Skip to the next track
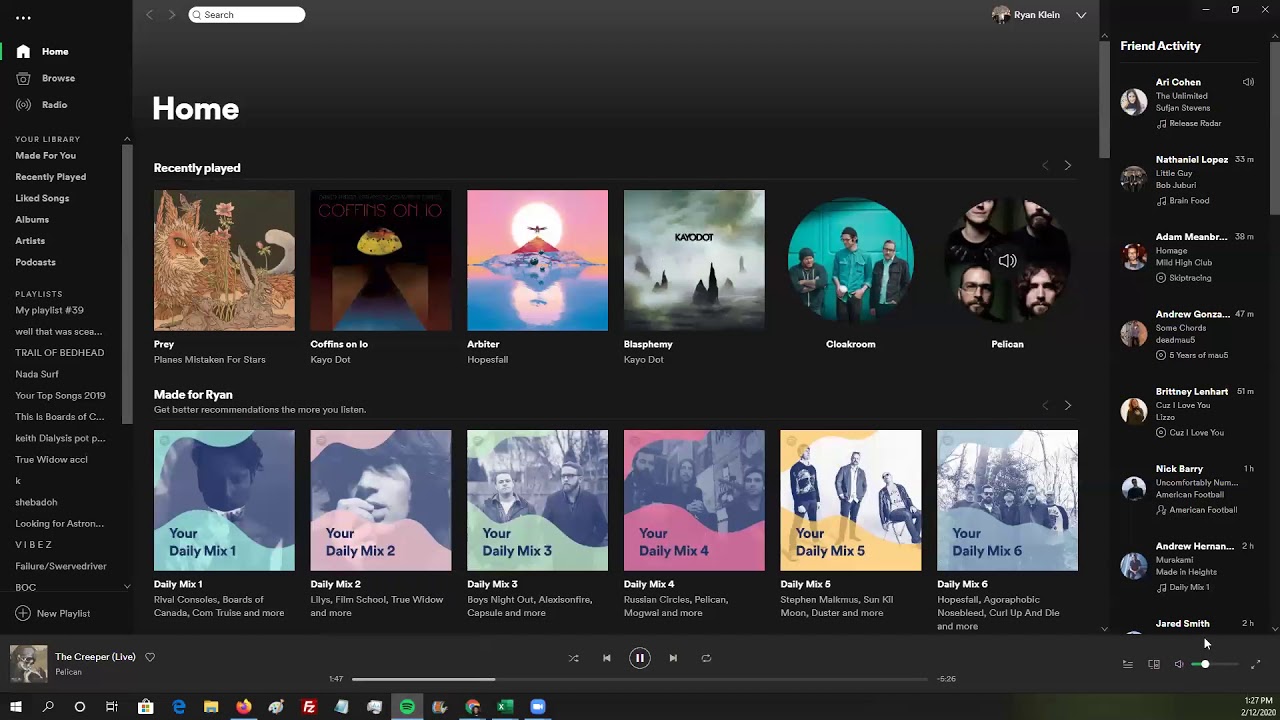 673,658
